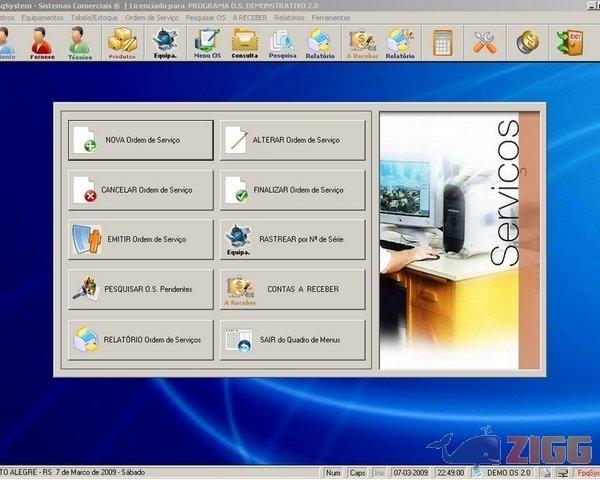Open the calculator toolbar icon
This screenshot has height=480, width=600.
coord(443,43)
